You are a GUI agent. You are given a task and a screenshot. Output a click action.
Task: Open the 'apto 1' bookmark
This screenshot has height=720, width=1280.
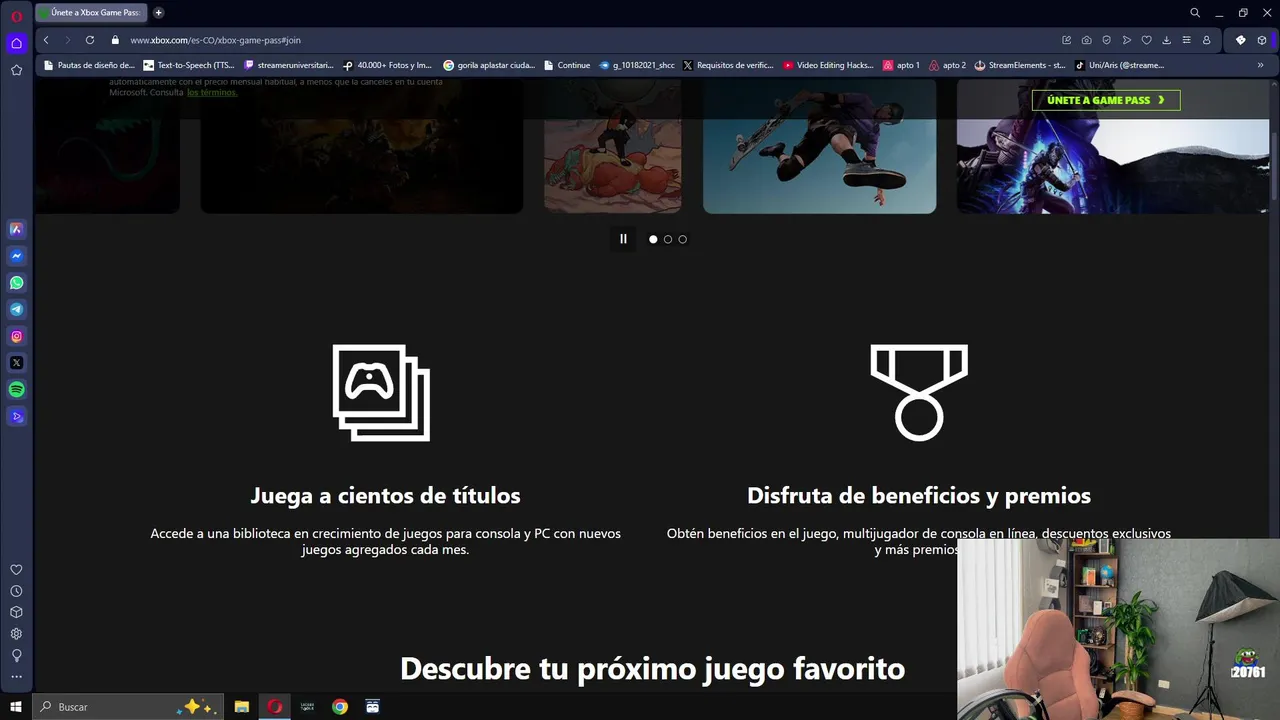click(x=901, y=65)
